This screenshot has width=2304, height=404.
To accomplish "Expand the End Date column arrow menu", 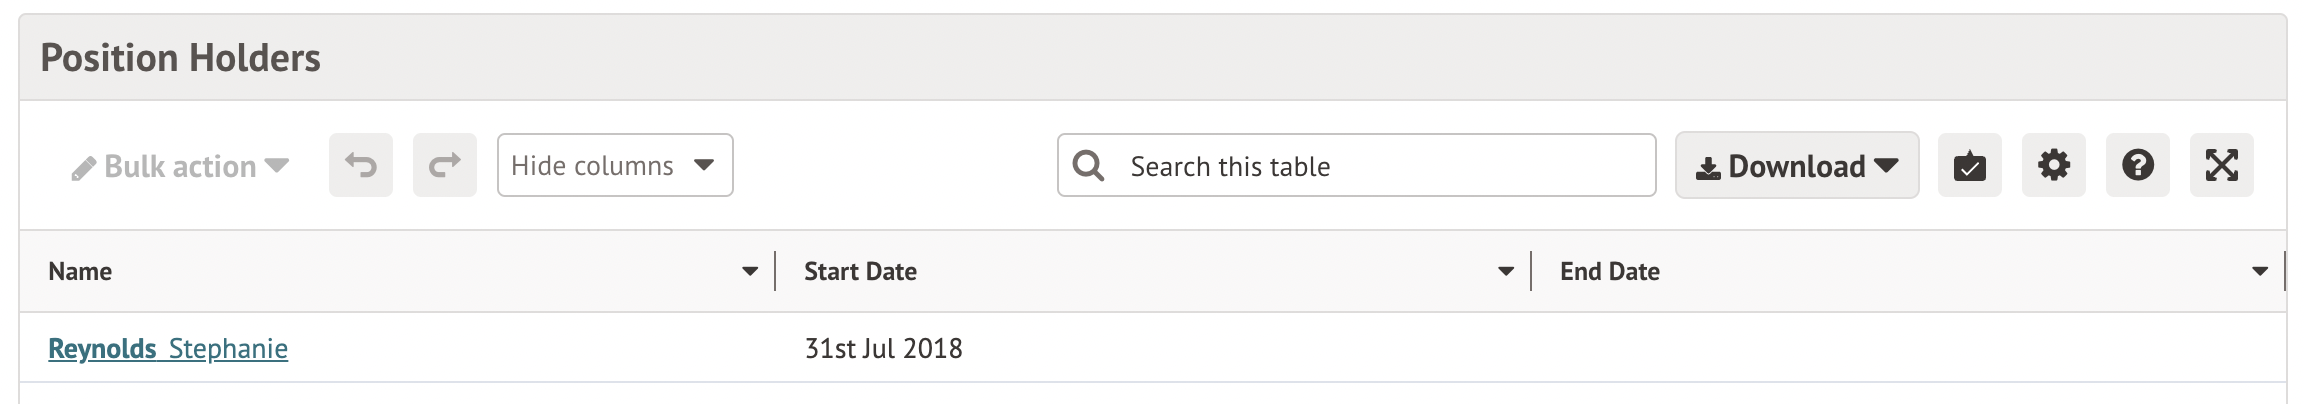I will pos(2260,272).
